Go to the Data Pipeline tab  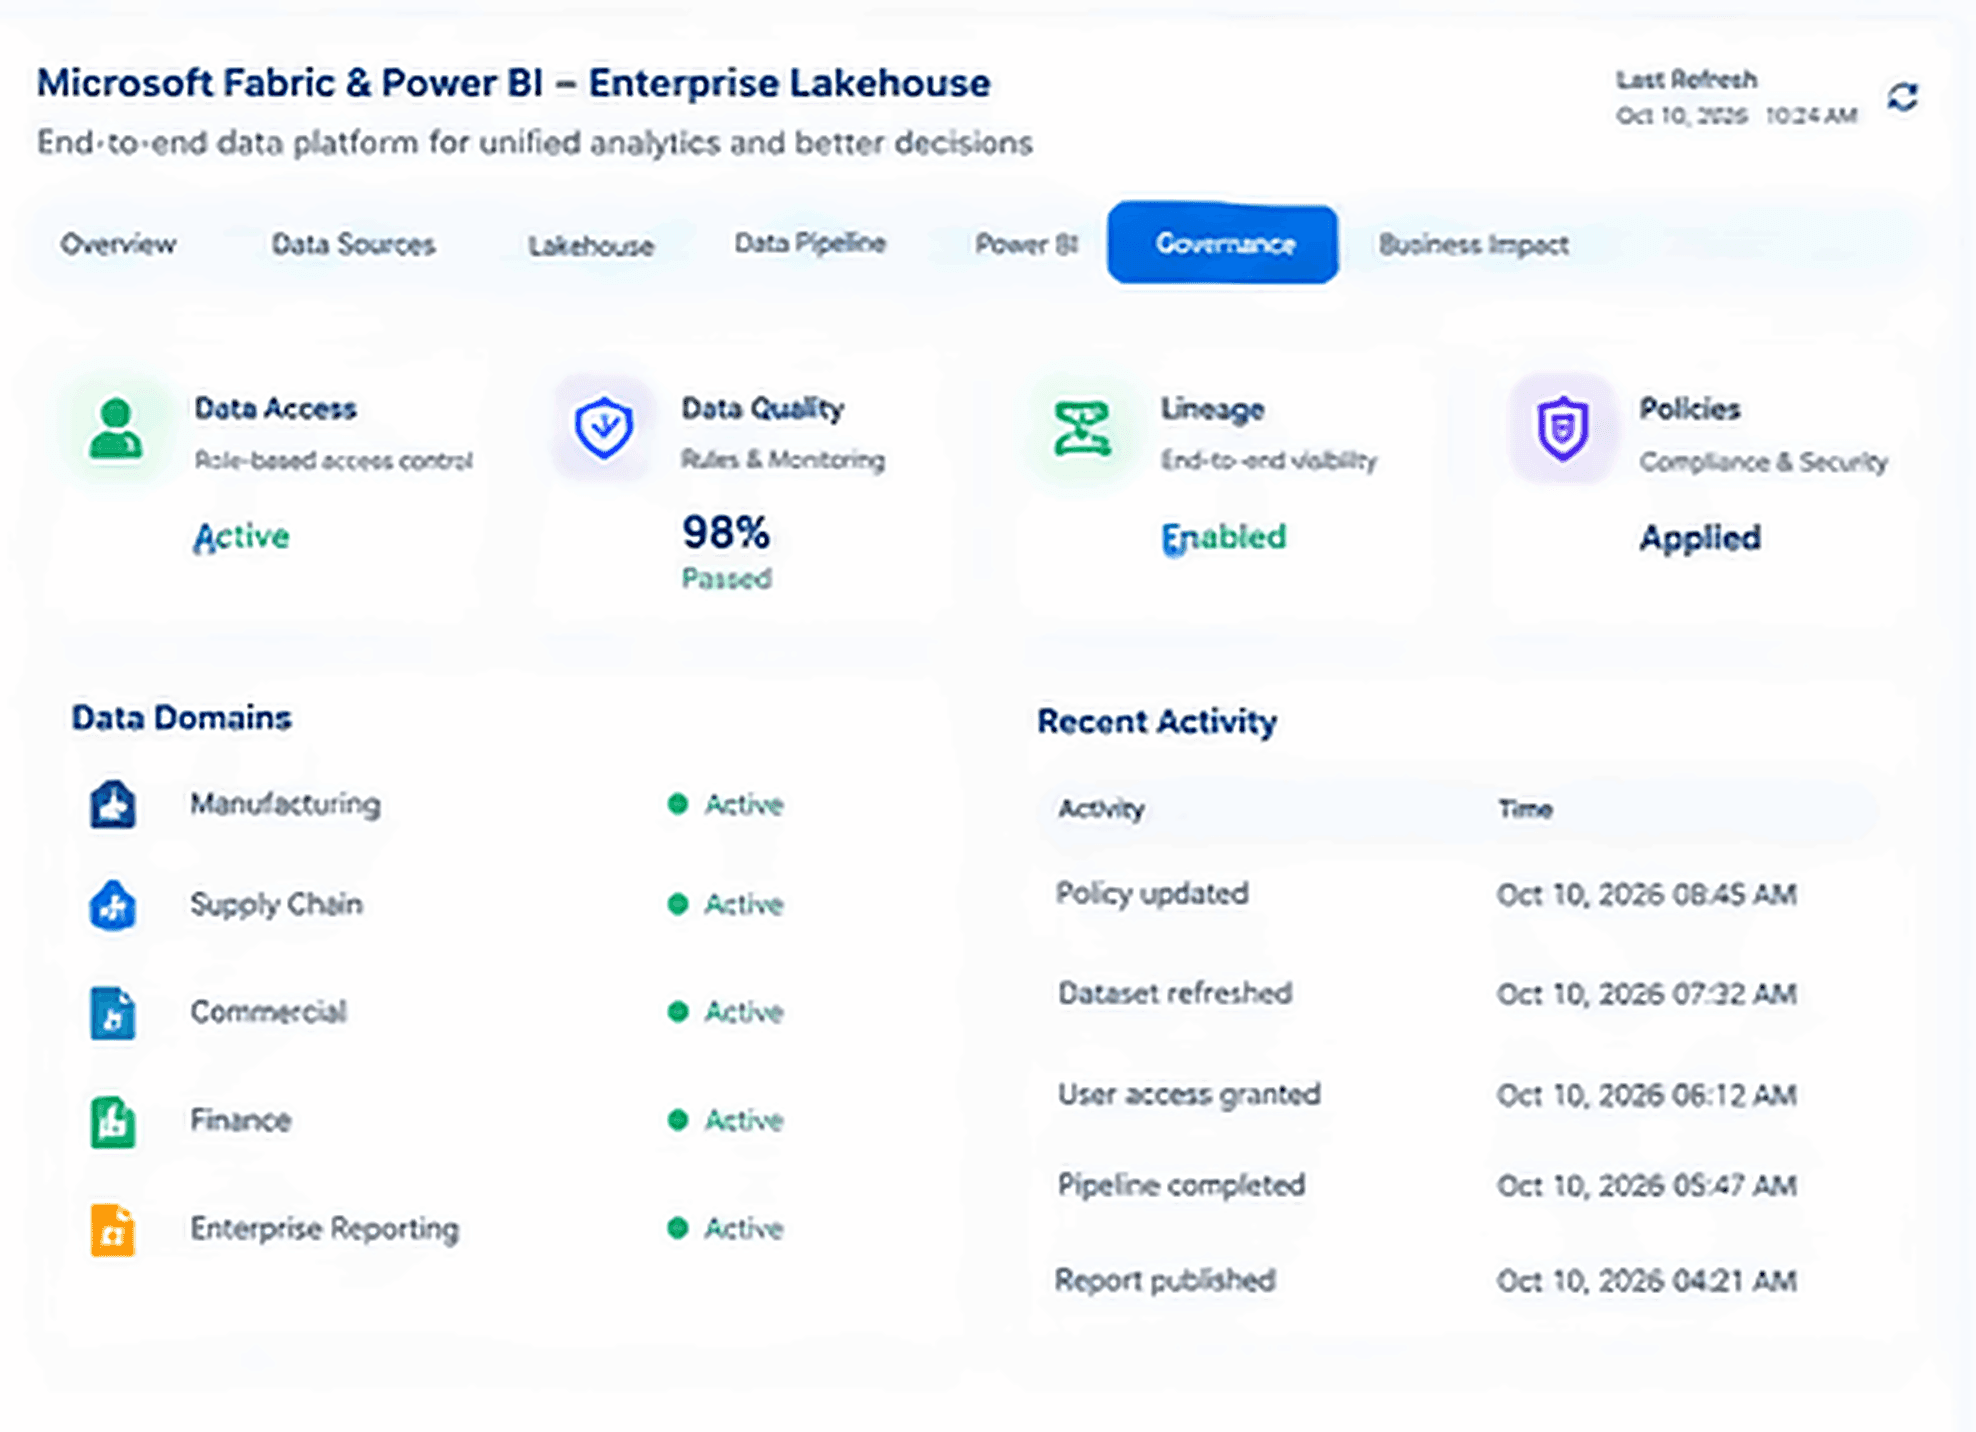coord(810,243)
